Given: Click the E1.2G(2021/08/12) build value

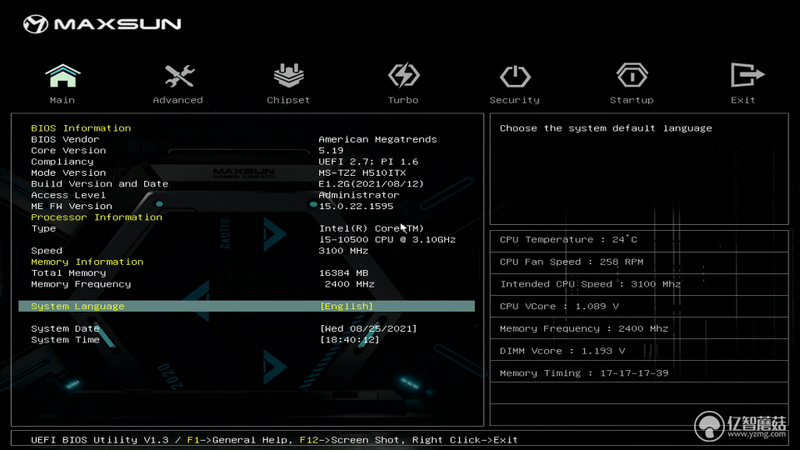Looking at the screenshot, I should pyautogui.click(x=371, y=184).
